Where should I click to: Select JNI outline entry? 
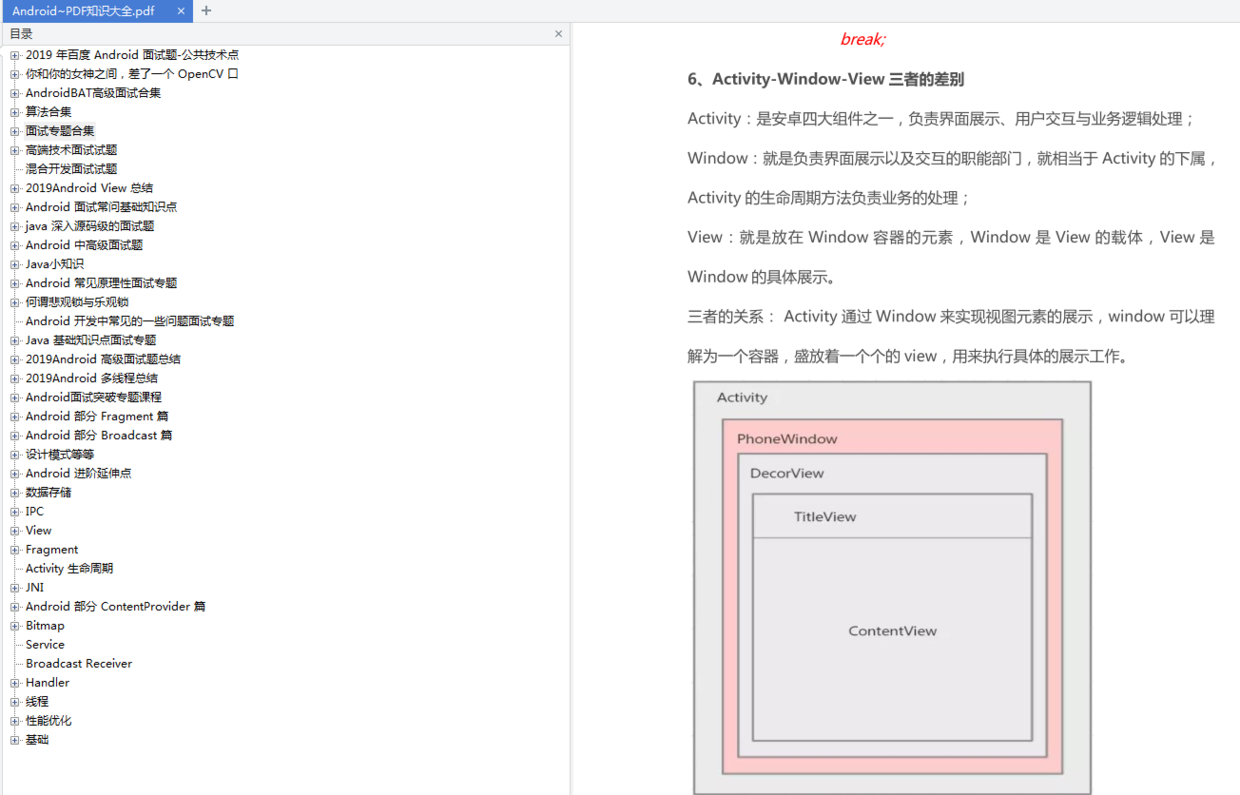[x=35, y=587]
